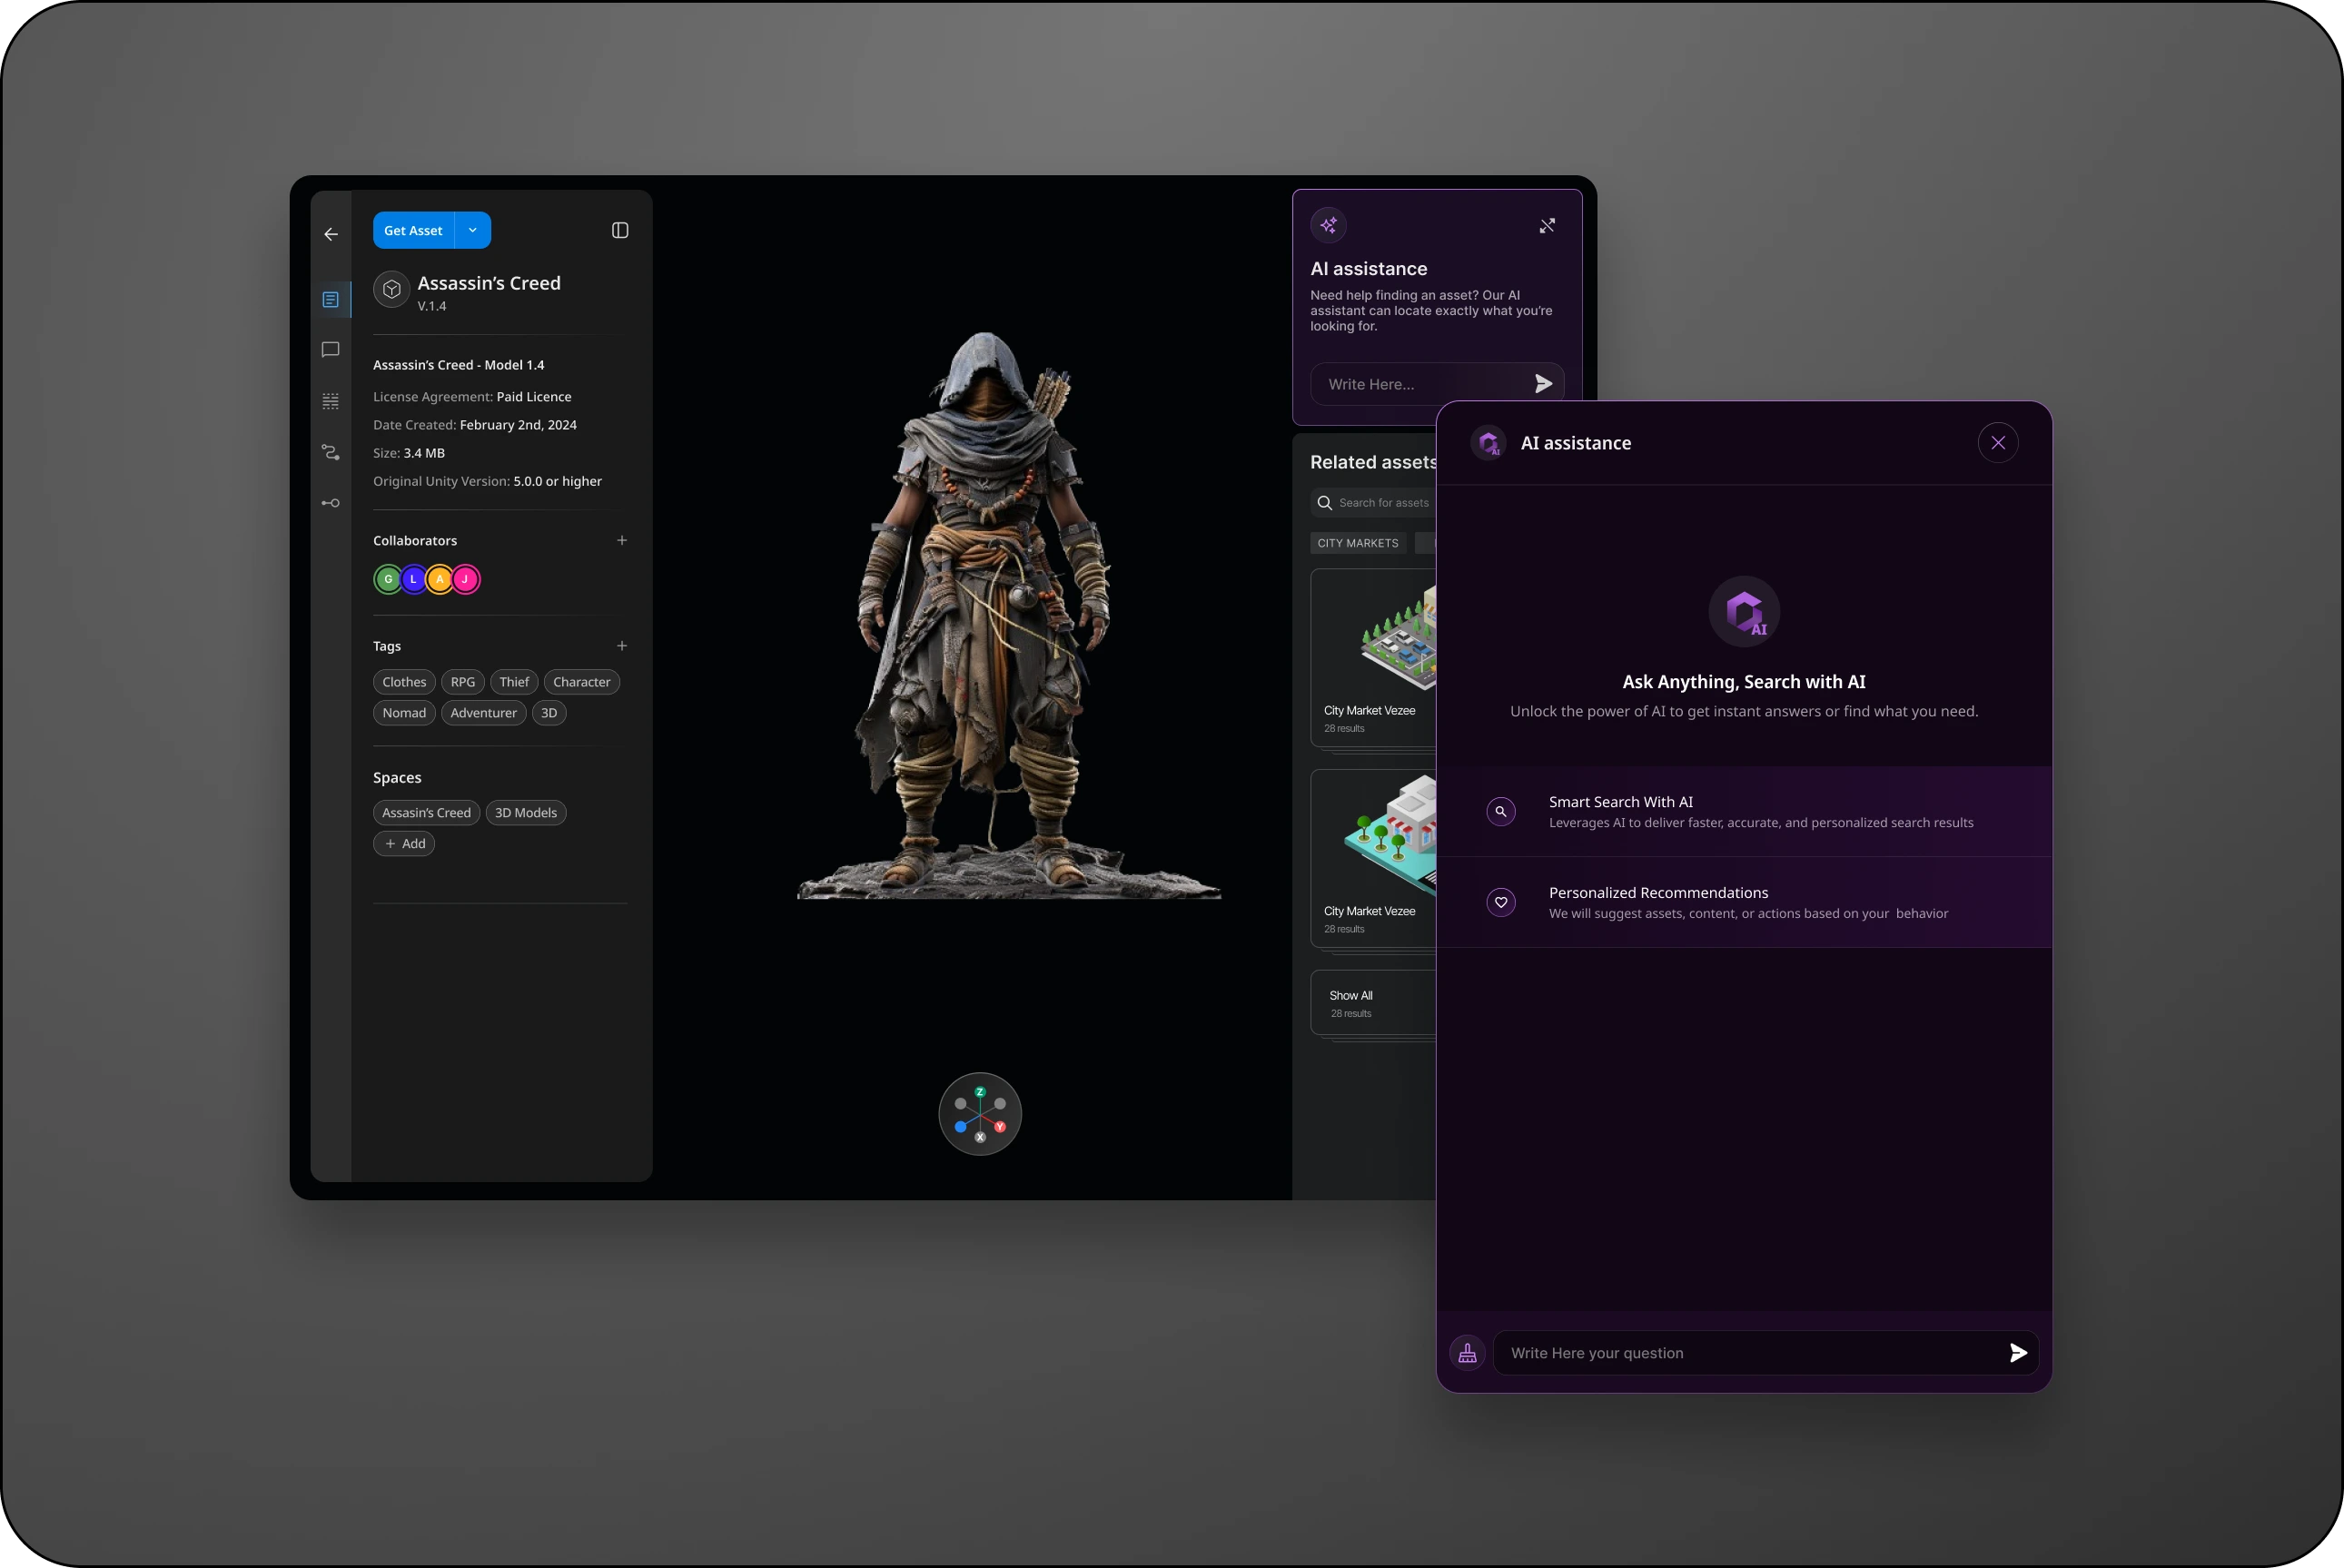Send message in small AI assistance panel
The height and width of the screenshot is (1568, 2344).
tap(1543, 384)
